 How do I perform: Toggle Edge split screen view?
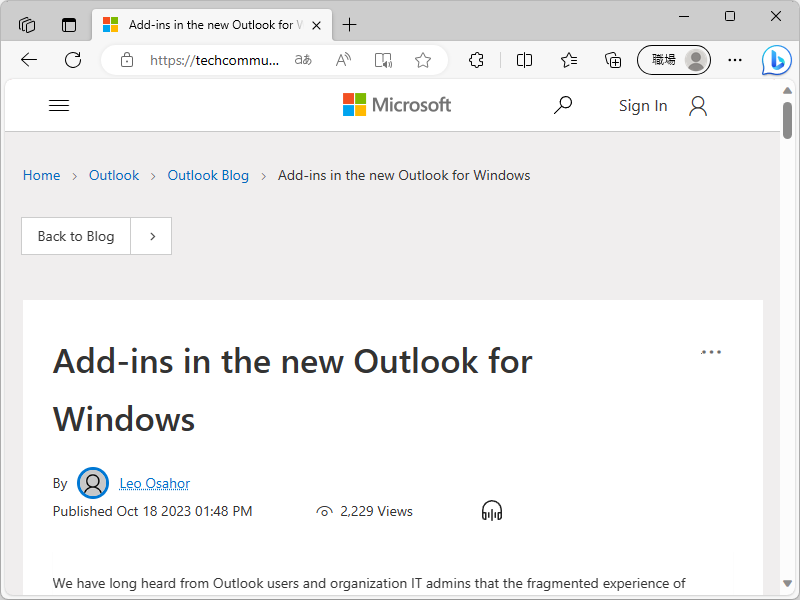(x=524, y=60)
